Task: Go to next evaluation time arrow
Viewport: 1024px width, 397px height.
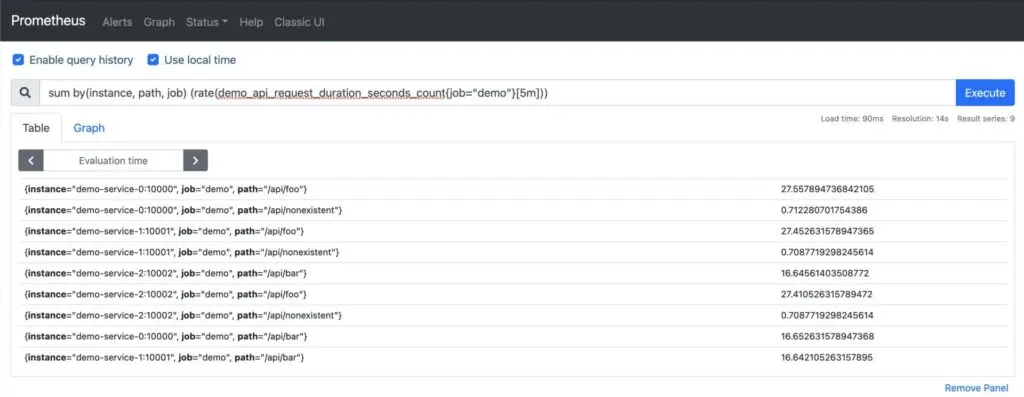Action: (x=195, y=161)
